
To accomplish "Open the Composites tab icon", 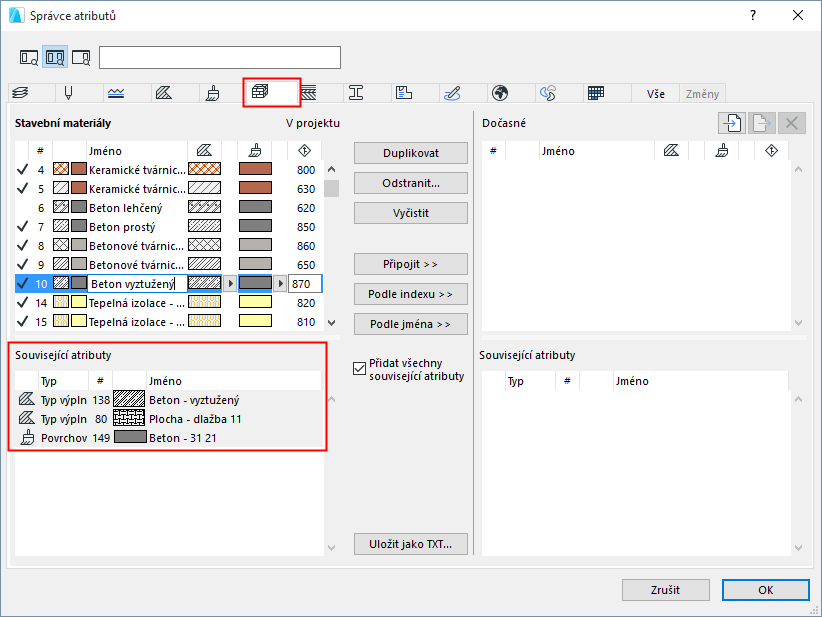I will tap(309, 93).
